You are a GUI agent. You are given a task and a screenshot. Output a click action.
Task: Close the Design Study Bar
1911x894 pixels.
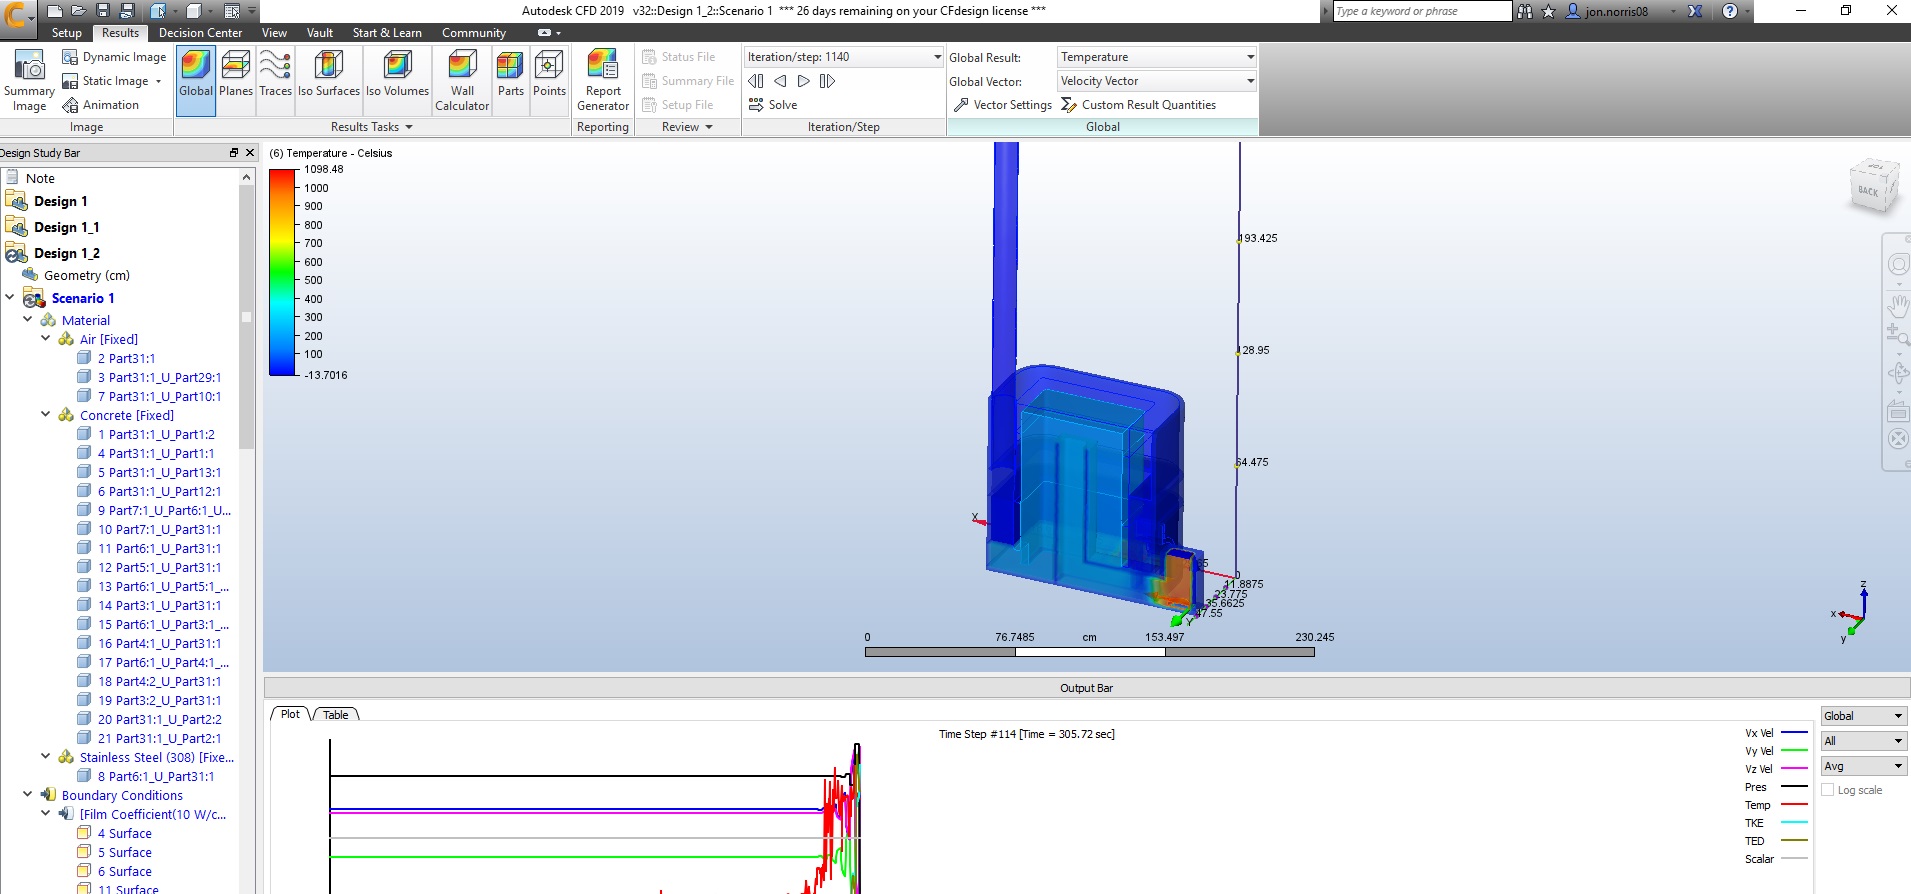250,153
